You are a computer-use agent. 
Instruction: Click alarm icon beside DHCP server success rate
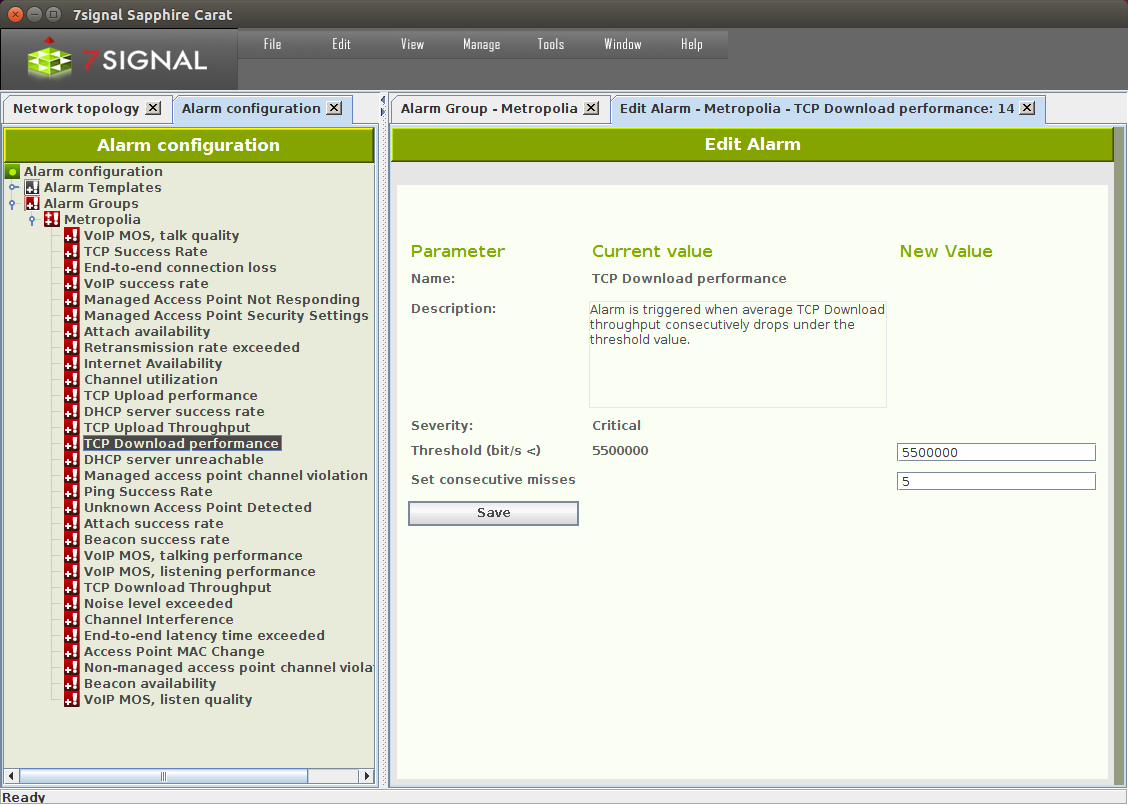[71, 411]
